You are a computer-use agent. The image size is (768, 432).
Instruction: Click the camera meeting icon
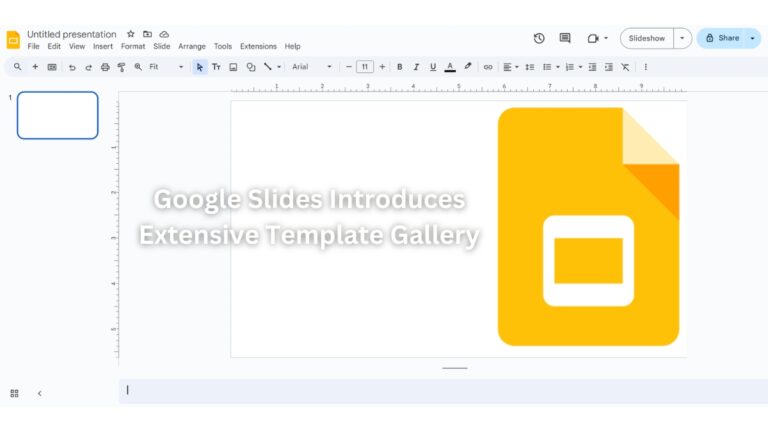click(x=593, y=38)
